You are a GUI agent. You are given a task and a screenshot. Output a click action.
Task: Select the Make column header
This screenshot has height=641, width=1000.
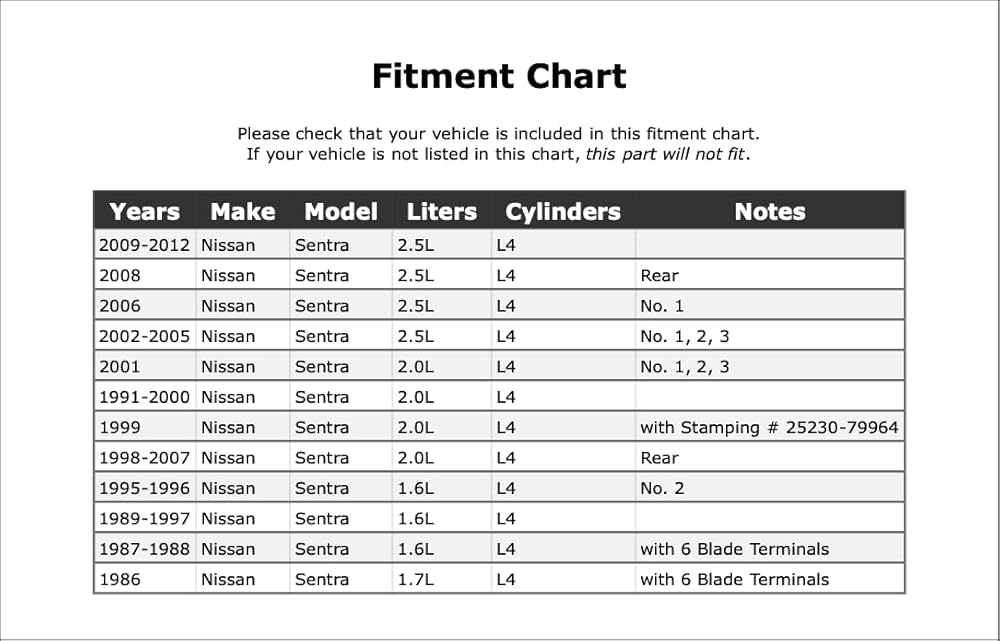coord(243,212)
